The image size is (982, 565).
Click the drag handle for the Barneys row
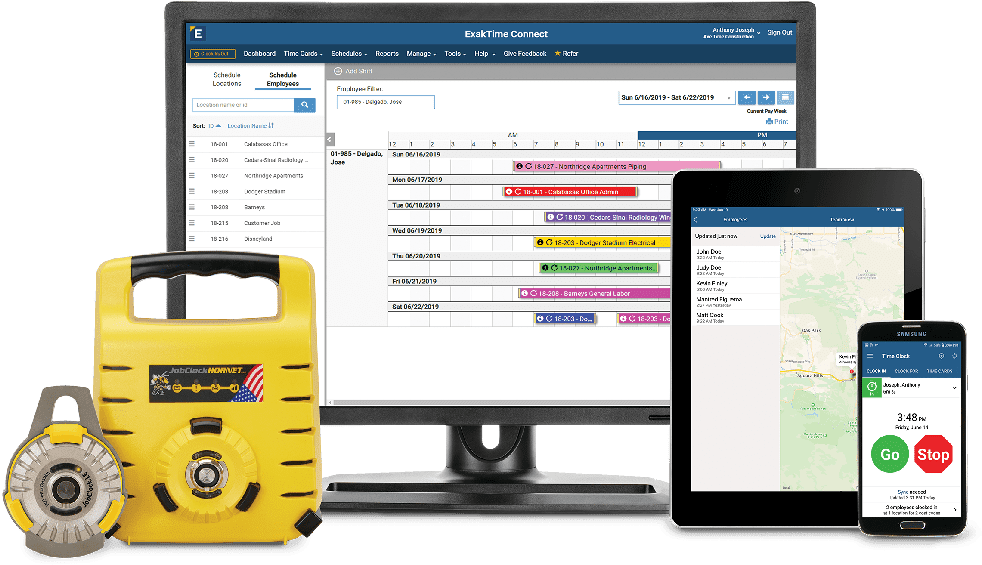[x=192, y=207]
